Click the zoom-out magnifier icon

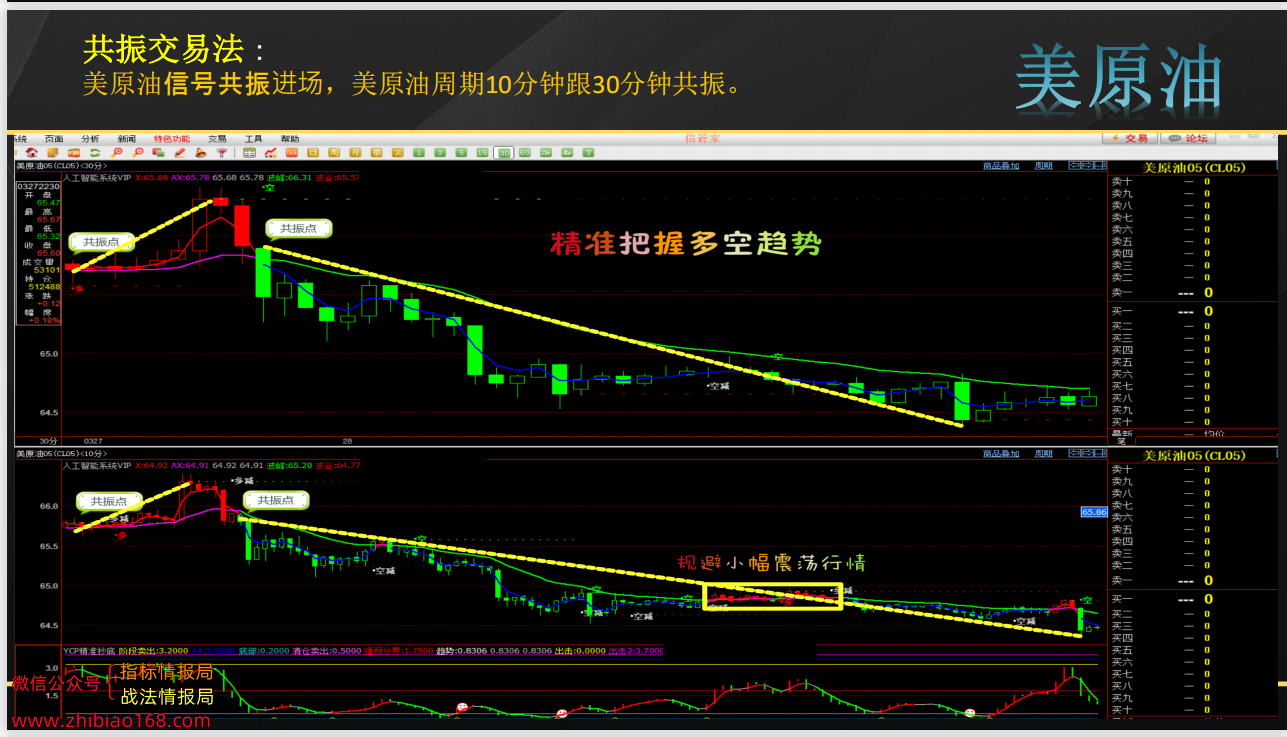coord(138,153)
